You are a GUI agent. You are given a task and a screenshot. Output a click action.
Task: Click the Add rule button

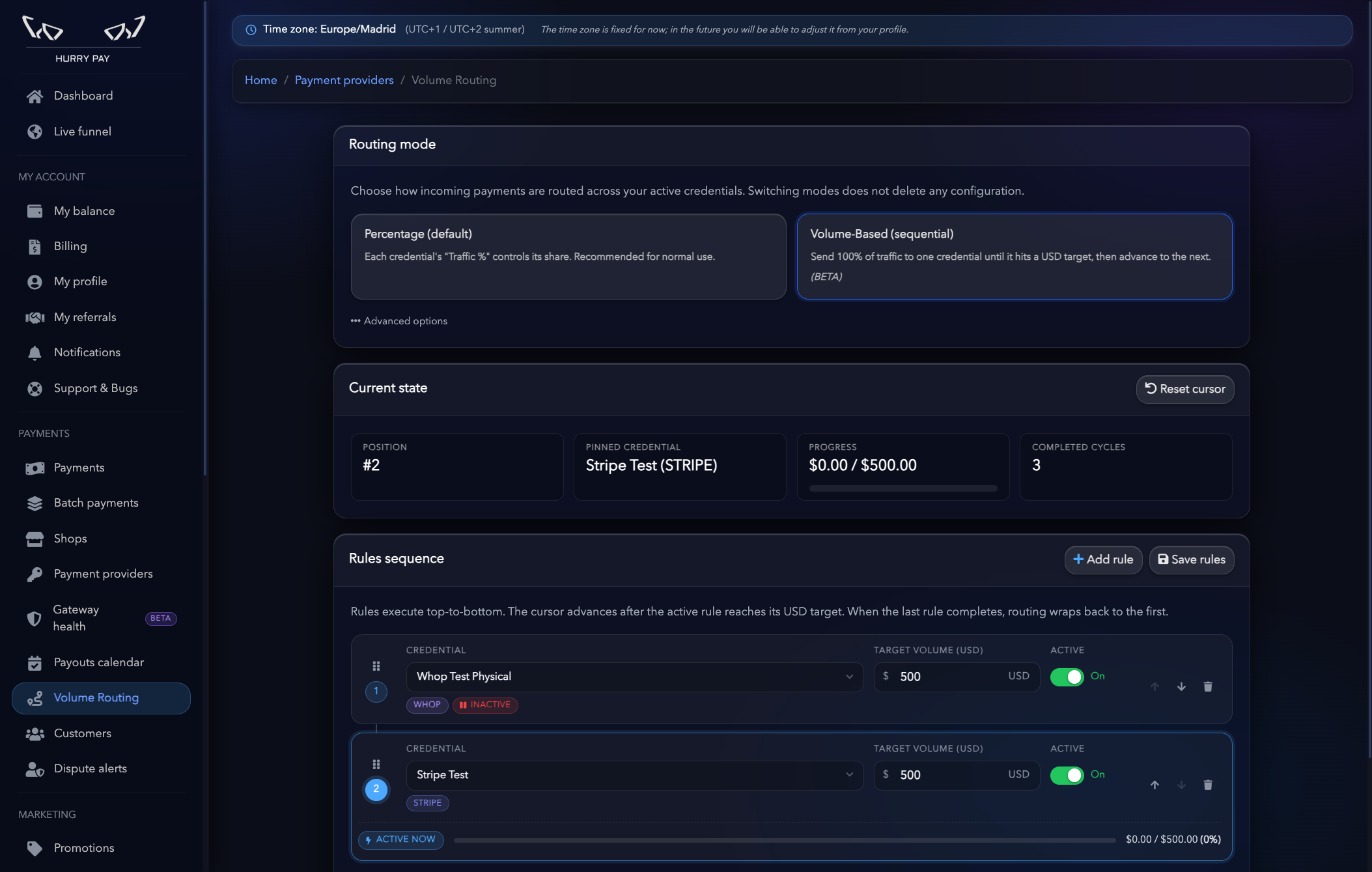1103,559
